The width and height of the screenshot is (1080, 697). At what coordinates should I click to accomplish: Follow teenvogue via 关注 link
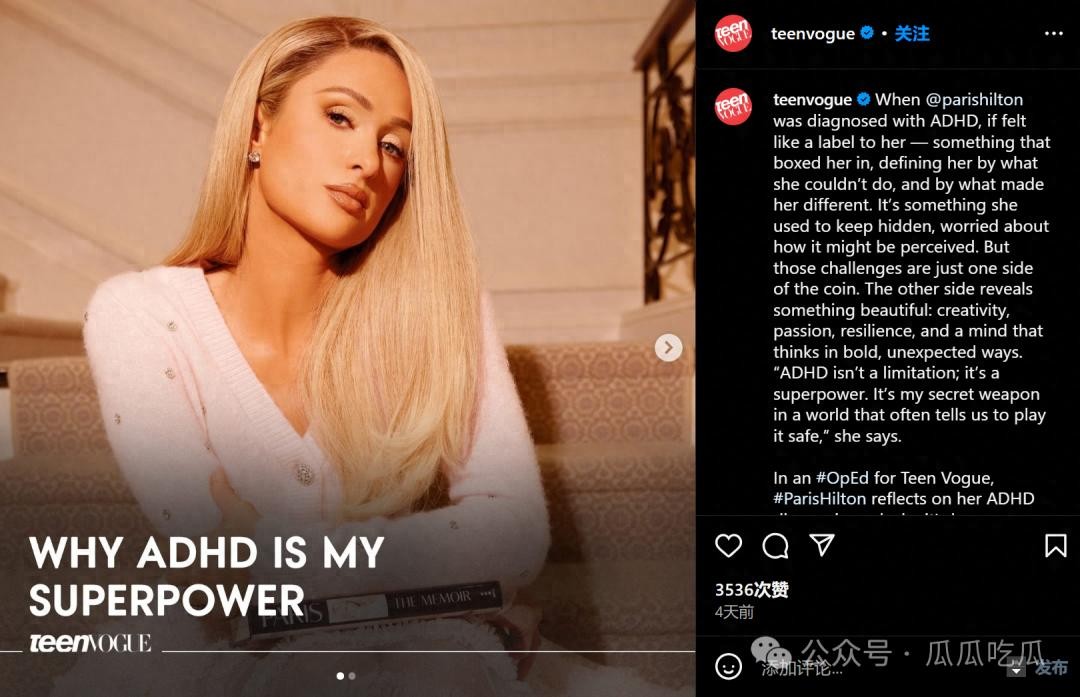pos(912,33)
